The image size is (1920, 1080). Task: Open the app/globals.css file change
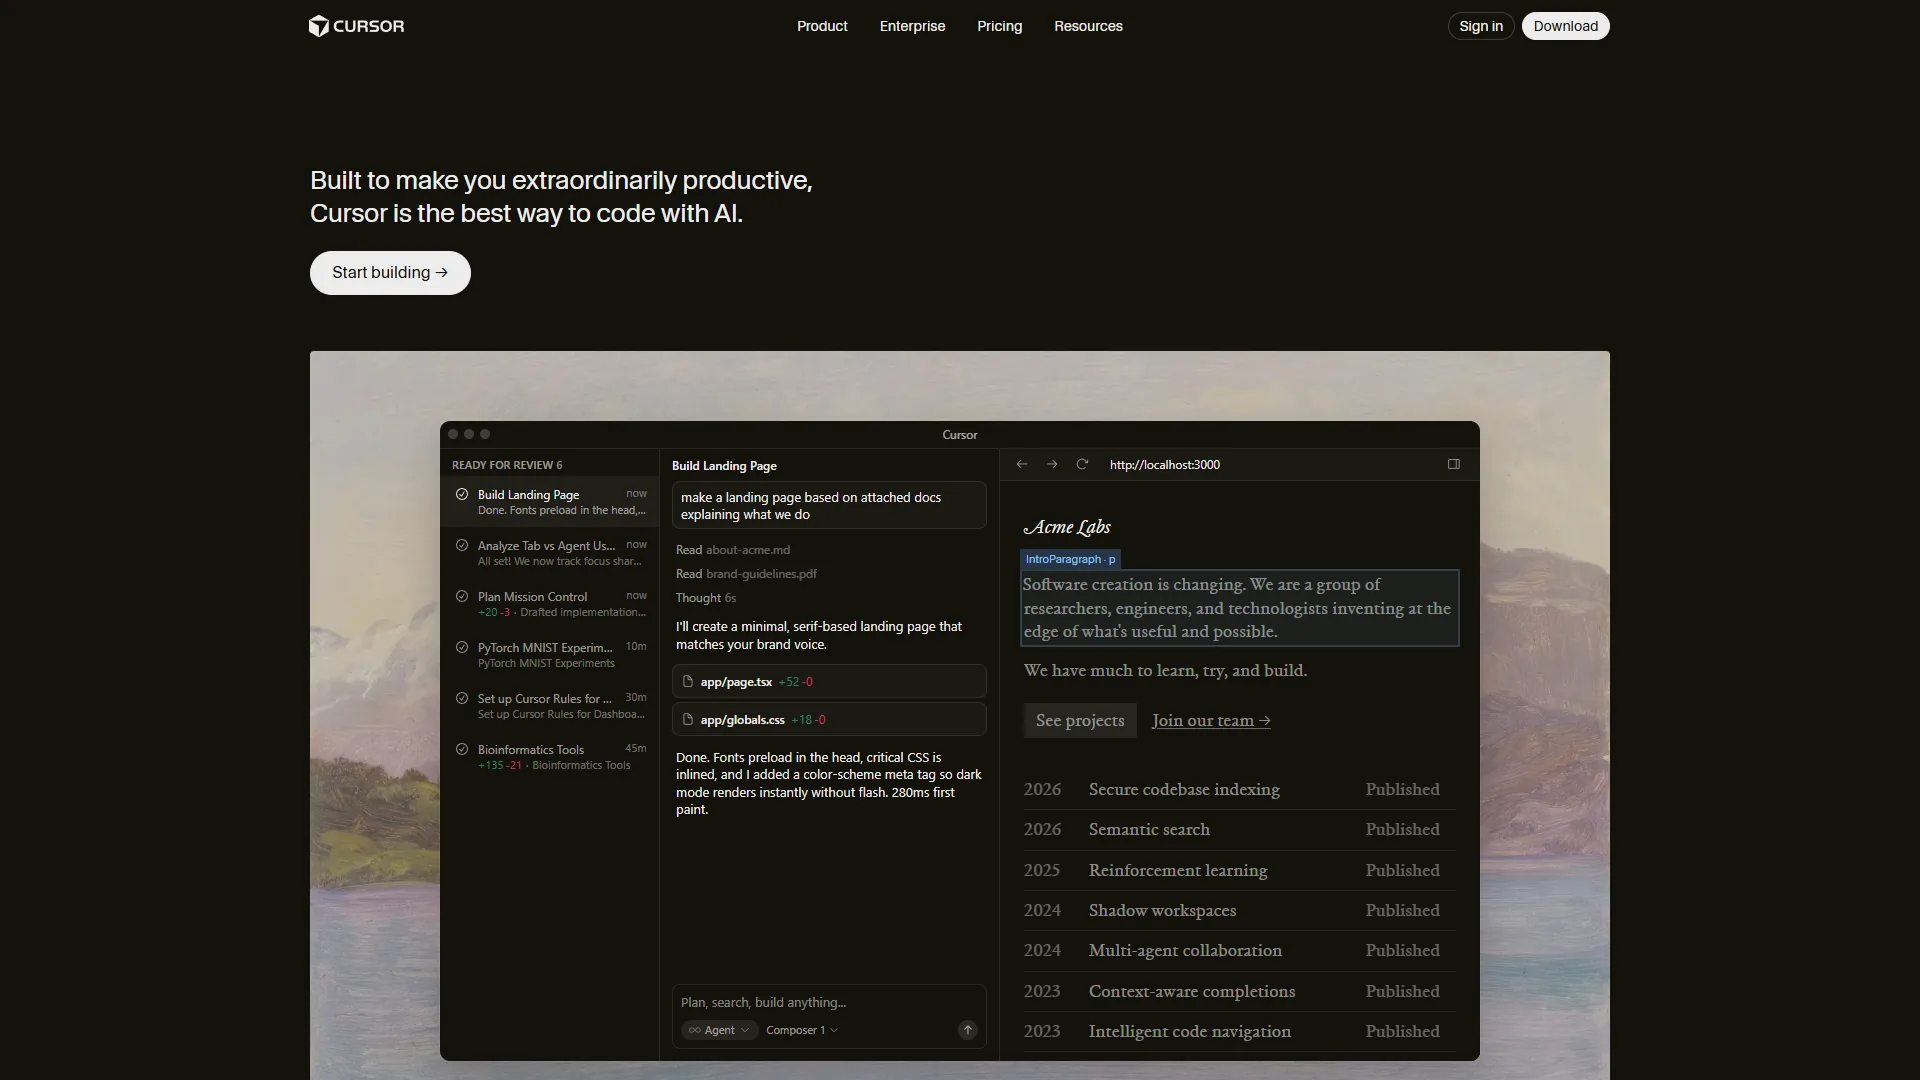coord(829,719)
